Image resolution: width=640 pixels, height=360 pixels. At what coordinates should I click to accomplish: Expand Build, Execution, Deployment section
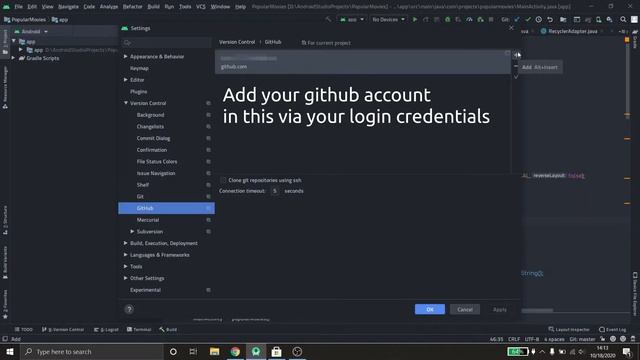[126, 243]
